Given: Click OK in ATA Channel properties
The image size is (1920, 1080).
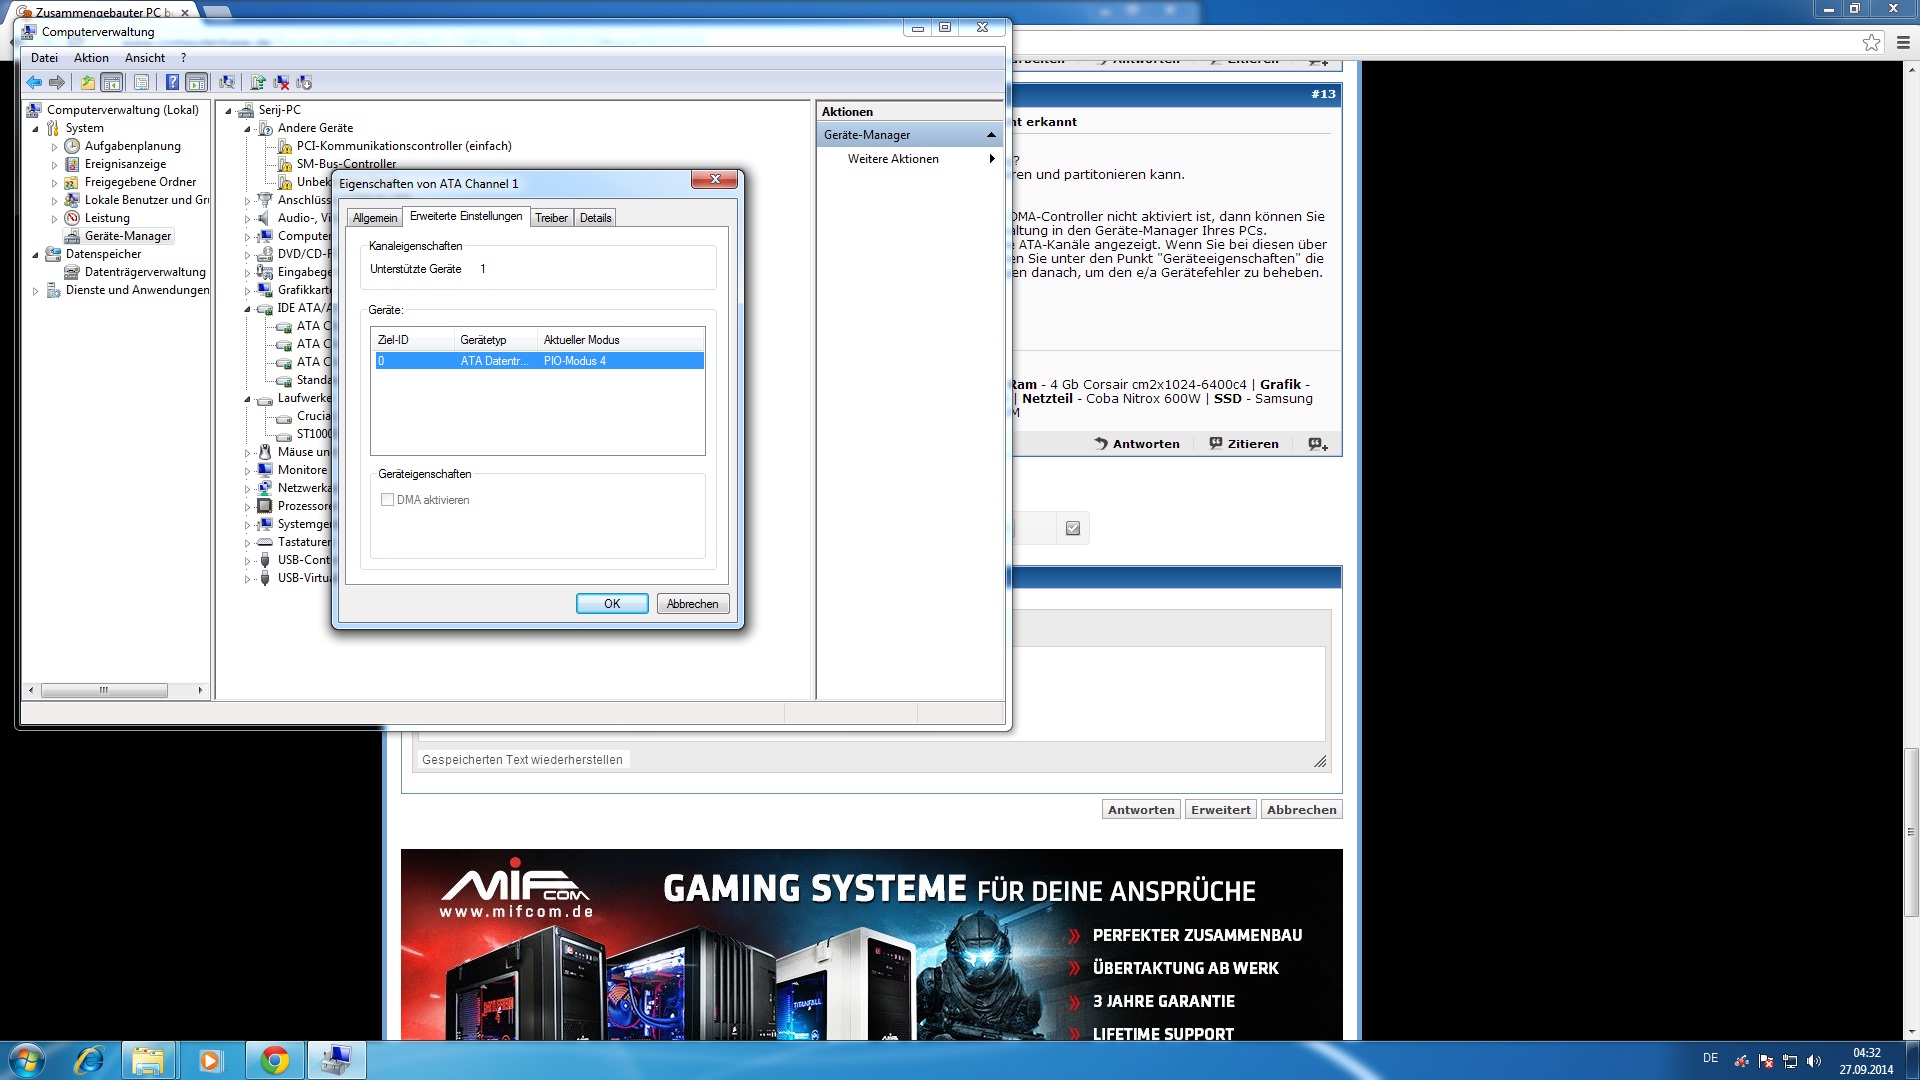Looking at the screenshot, I should [x=611, y=604].
